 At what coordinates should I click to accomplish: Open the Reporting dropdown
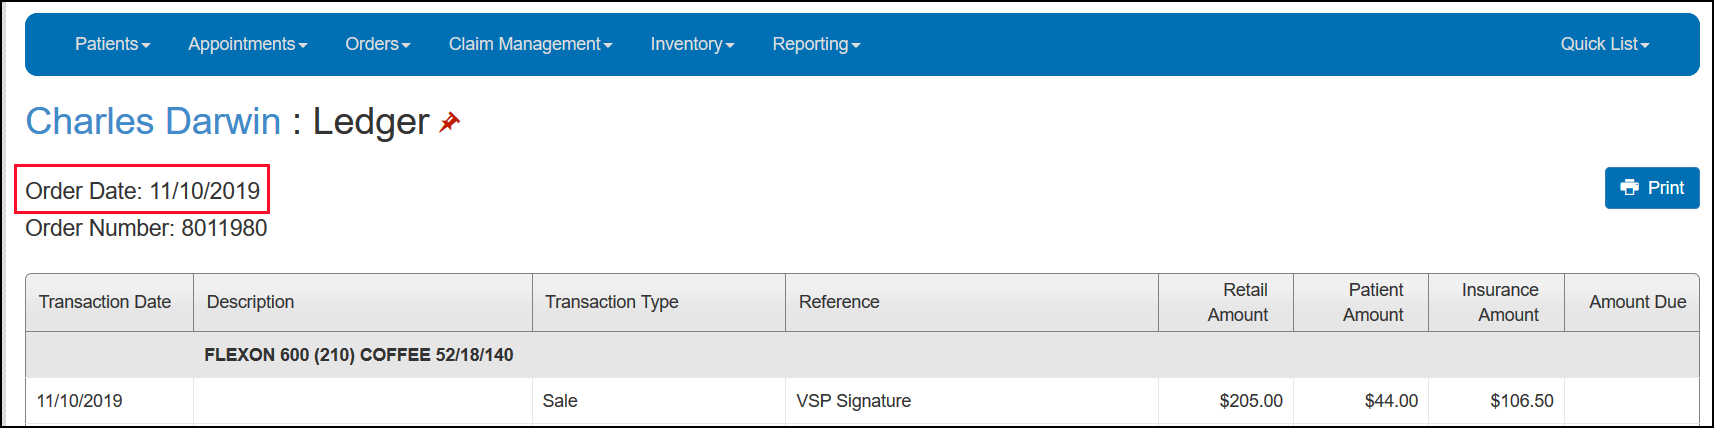[x=816, y=44]
